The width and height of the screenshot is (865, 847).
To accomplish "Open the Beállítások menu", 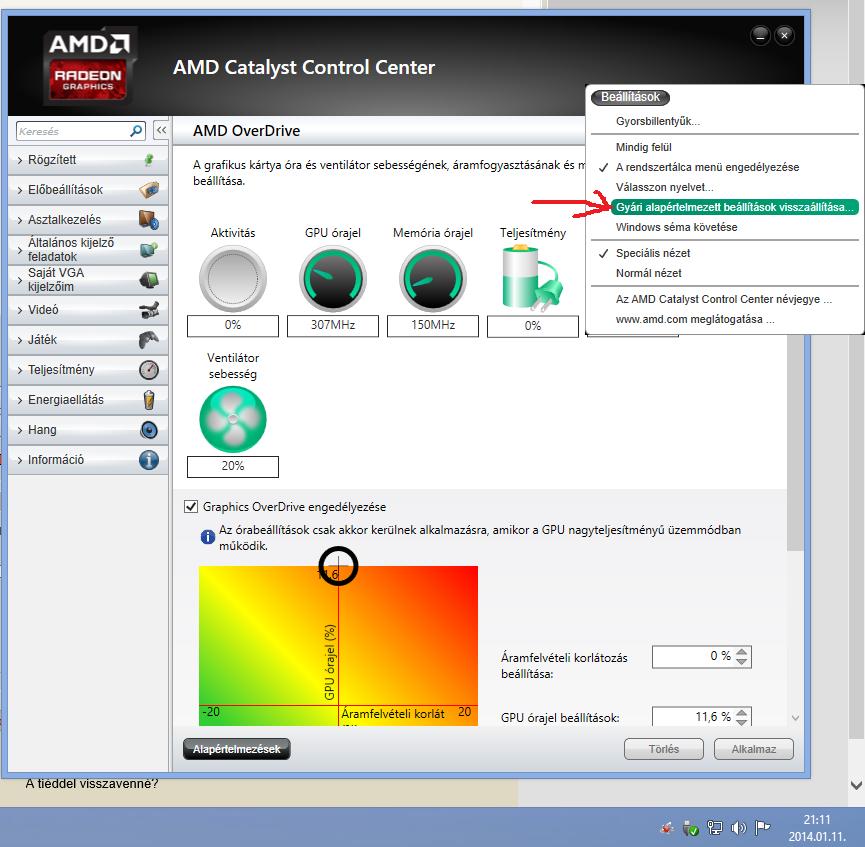I will click(630, 97).
